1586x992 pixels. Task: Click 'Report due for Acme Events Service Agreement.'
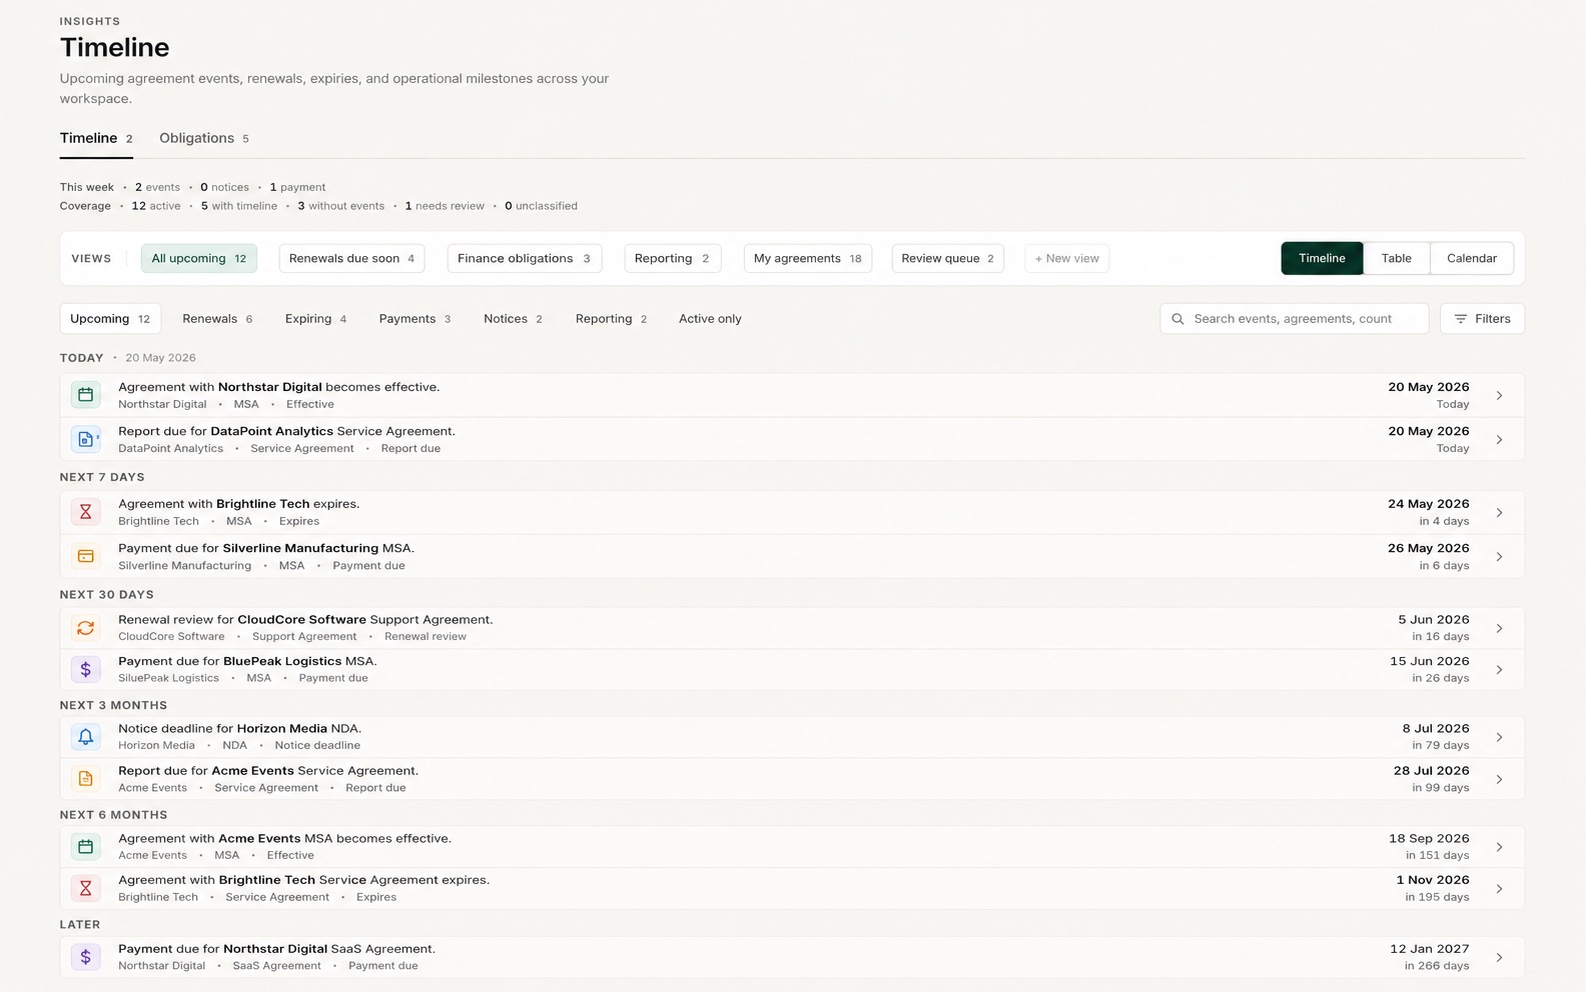pyautogui.click(x=269, y=771)
